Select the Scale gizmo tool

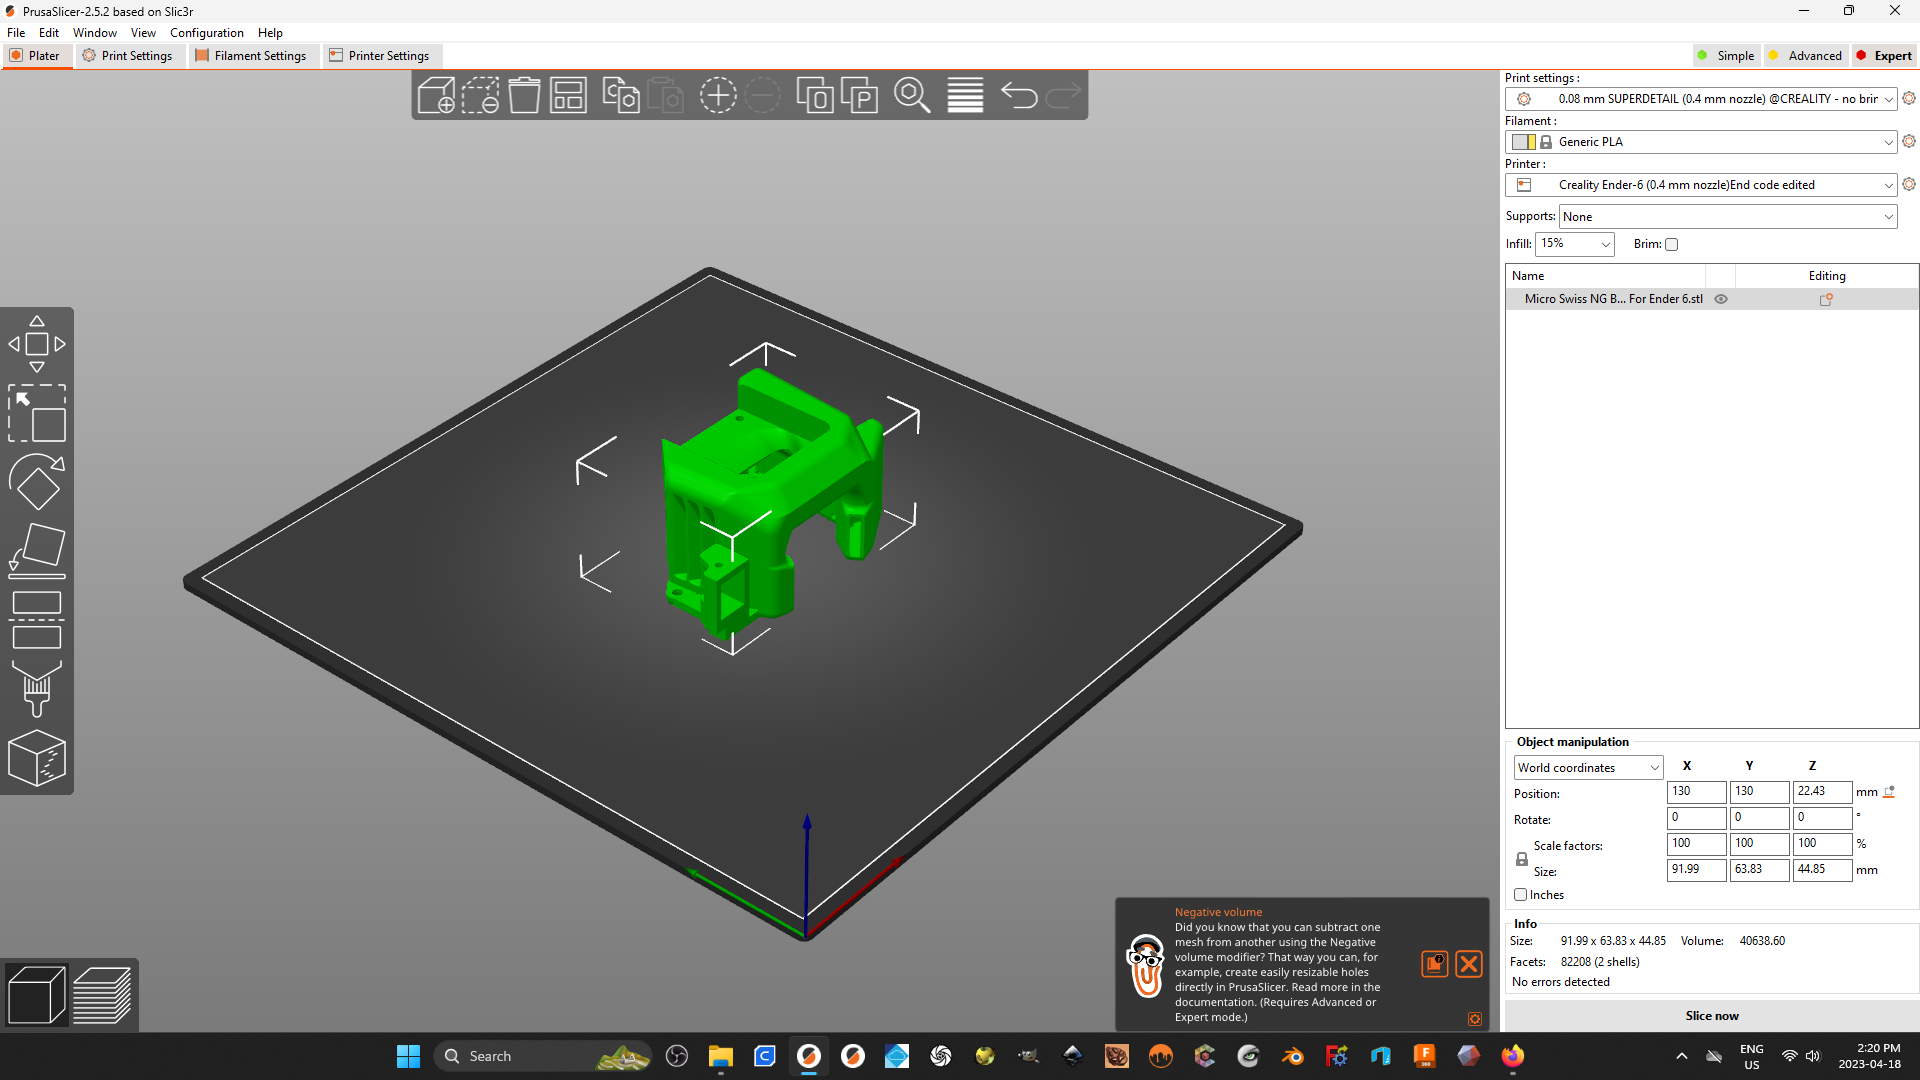click(37, 413)
